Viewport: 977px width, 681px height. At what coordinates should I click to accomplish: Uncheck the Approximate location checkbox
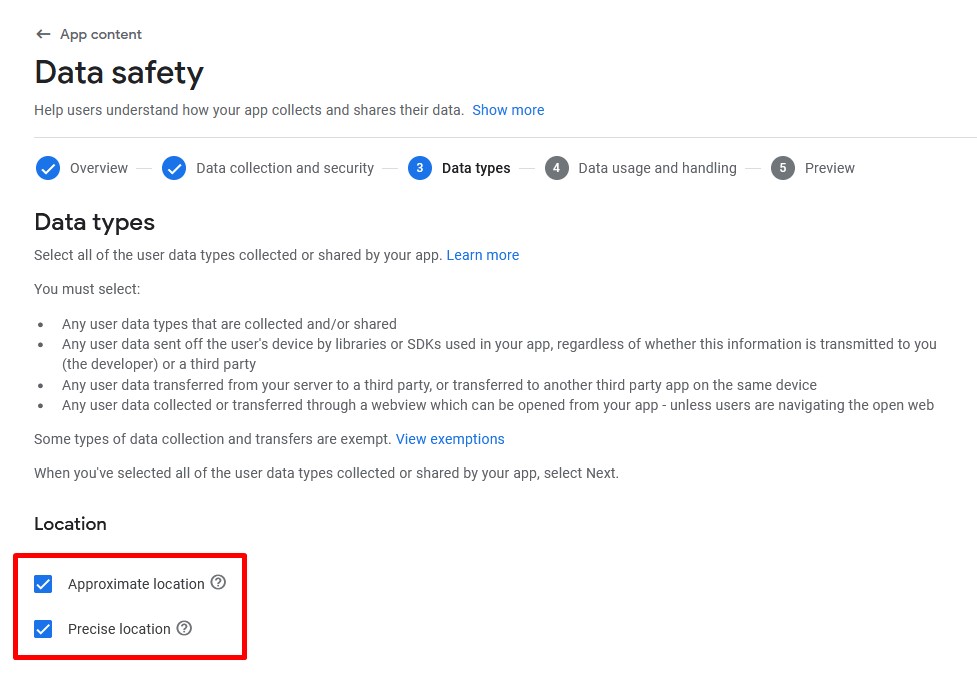click(43, 584)
